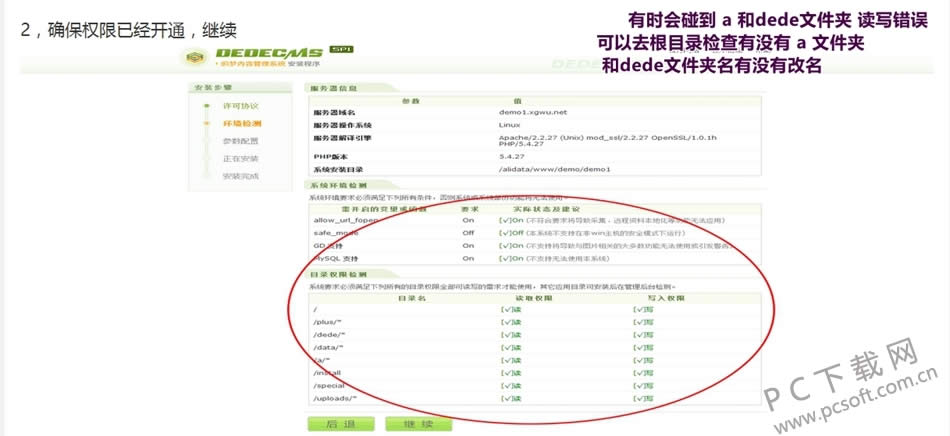Click the SP1 version badge
Image resolution: width=950 pixels, height=436 pixels.
tap(341, 50)
